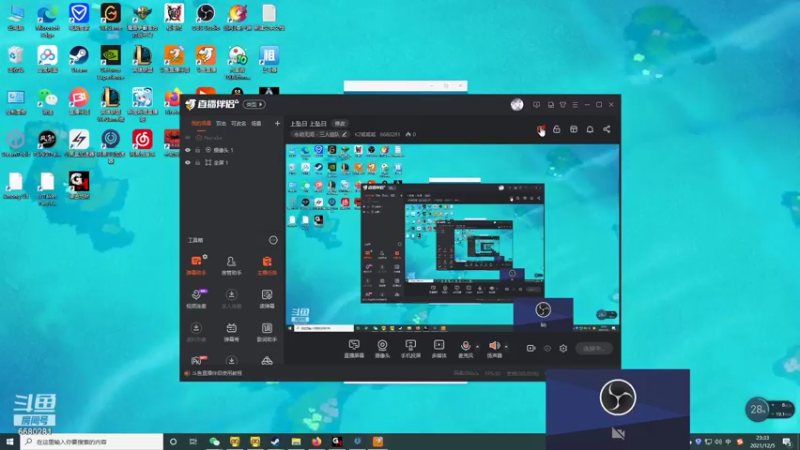Expand speaker options arrow
800x450 pixels.
[x=506, y=347]
